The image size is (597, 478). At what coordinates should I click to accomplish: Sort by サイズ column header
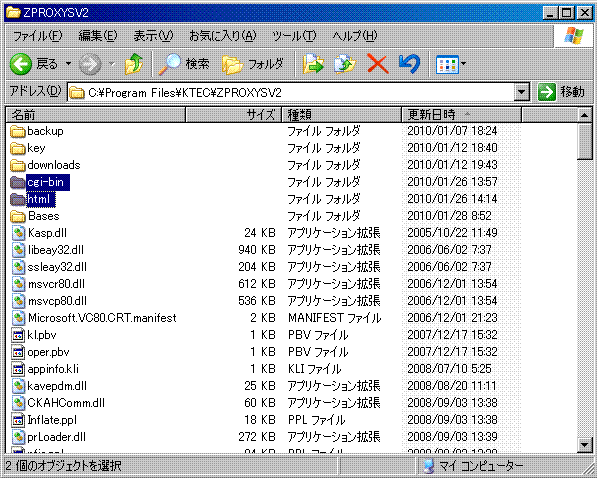click(x=233, y=115)
